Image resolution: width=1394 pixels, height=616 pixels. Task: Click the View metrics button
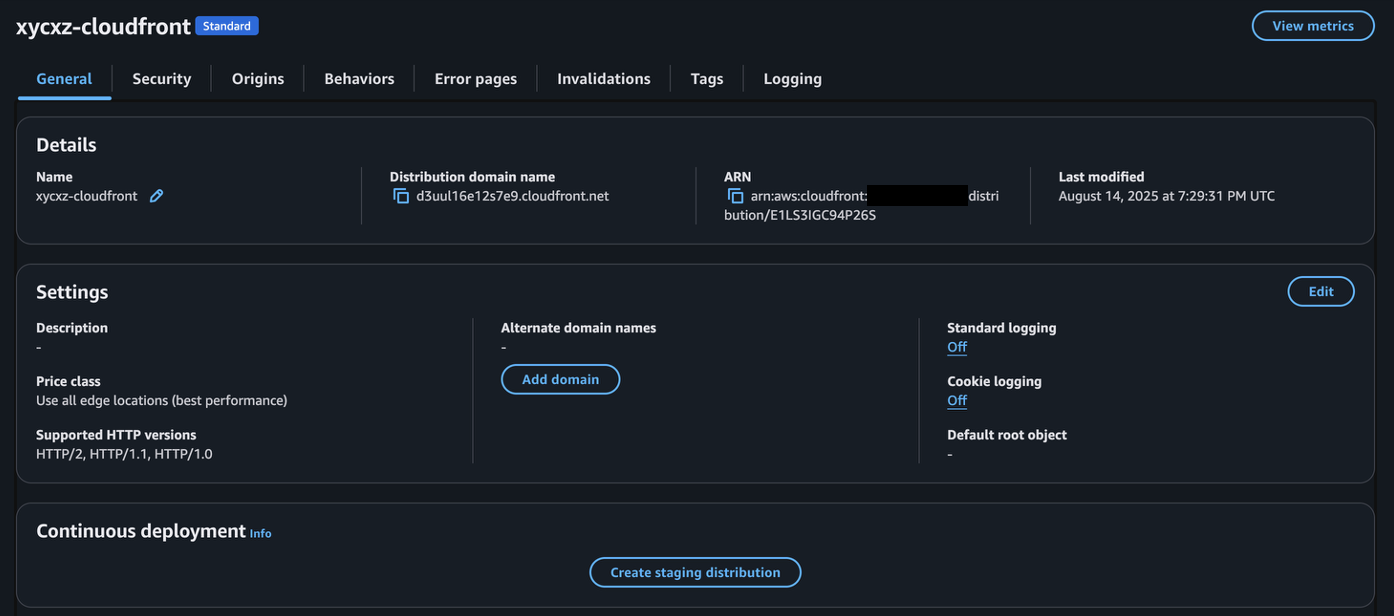[1312, 26]
